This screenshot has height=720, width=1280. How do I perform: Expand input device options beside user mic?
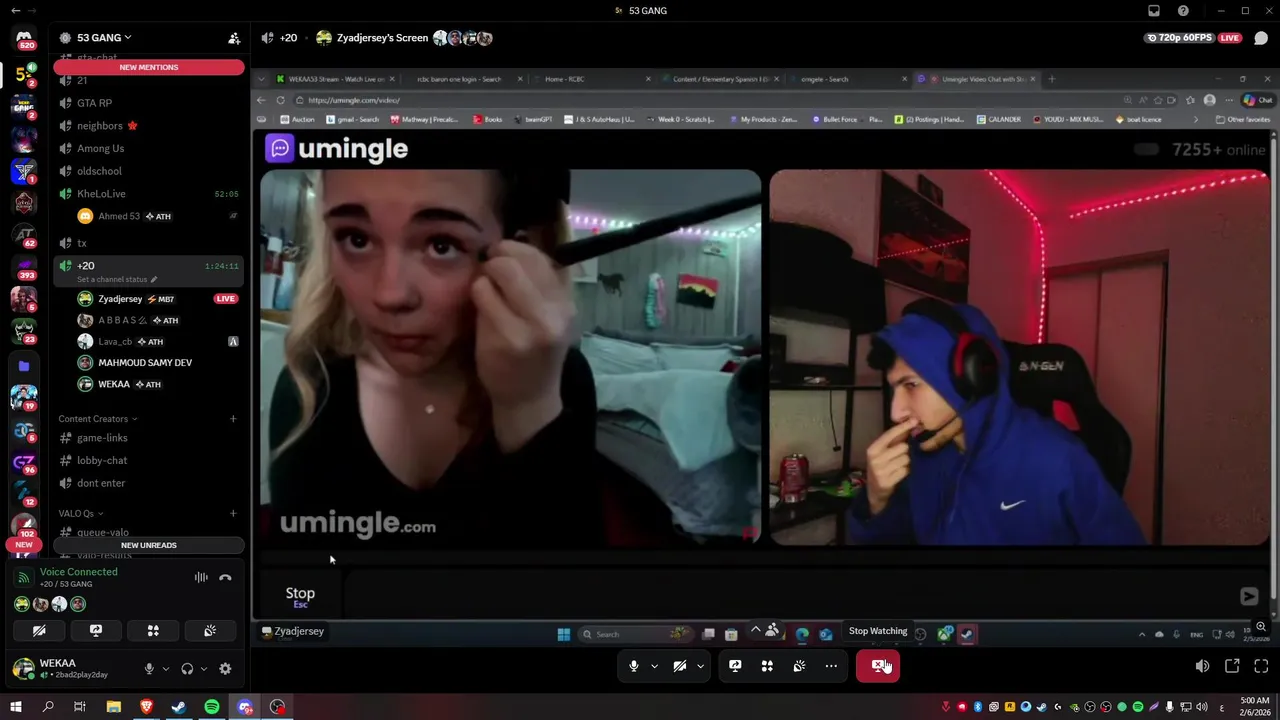coord(166,669)
